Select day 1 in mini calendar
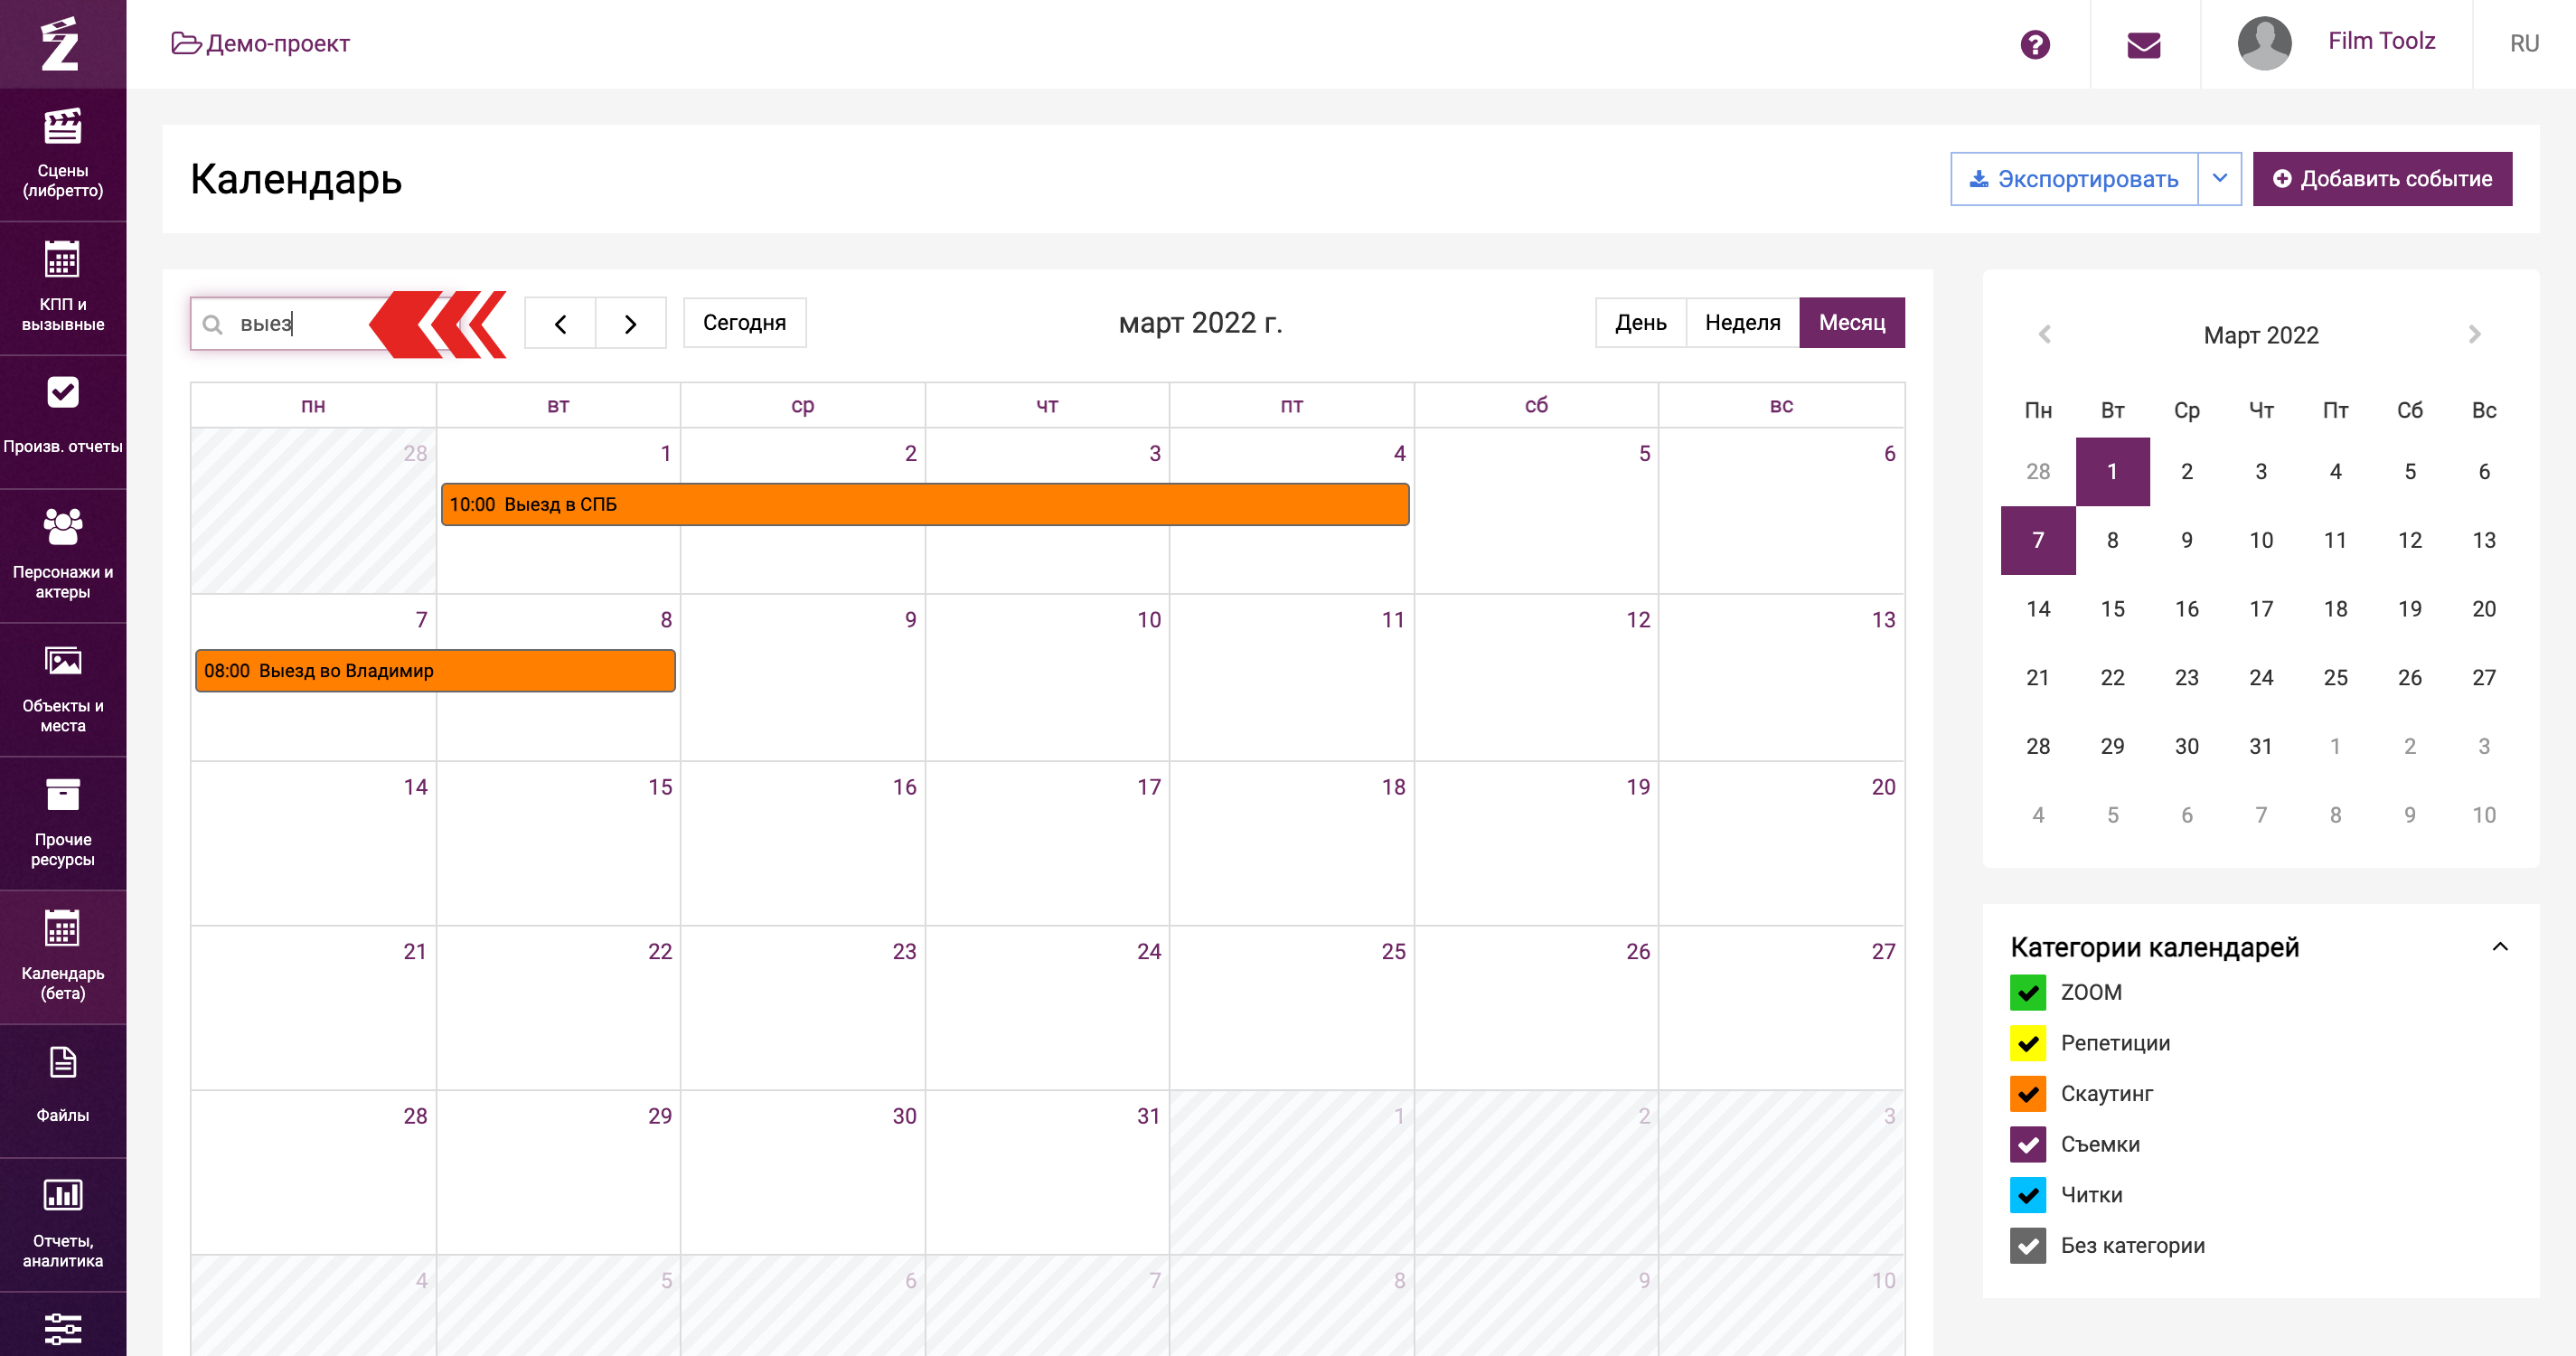This screenshot has width=2576, height=1356. (x=2112, y=472)
